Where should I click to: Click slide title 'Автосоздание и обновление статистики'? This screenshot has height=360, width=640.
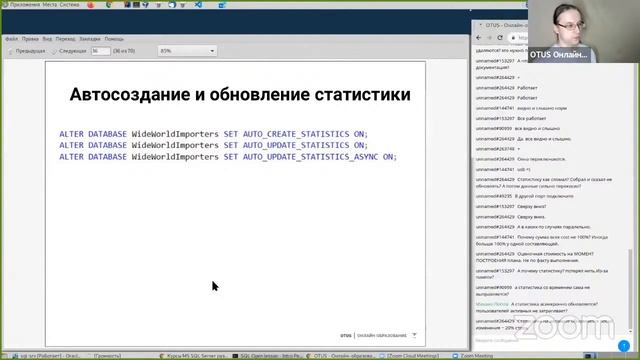point(240,94)
